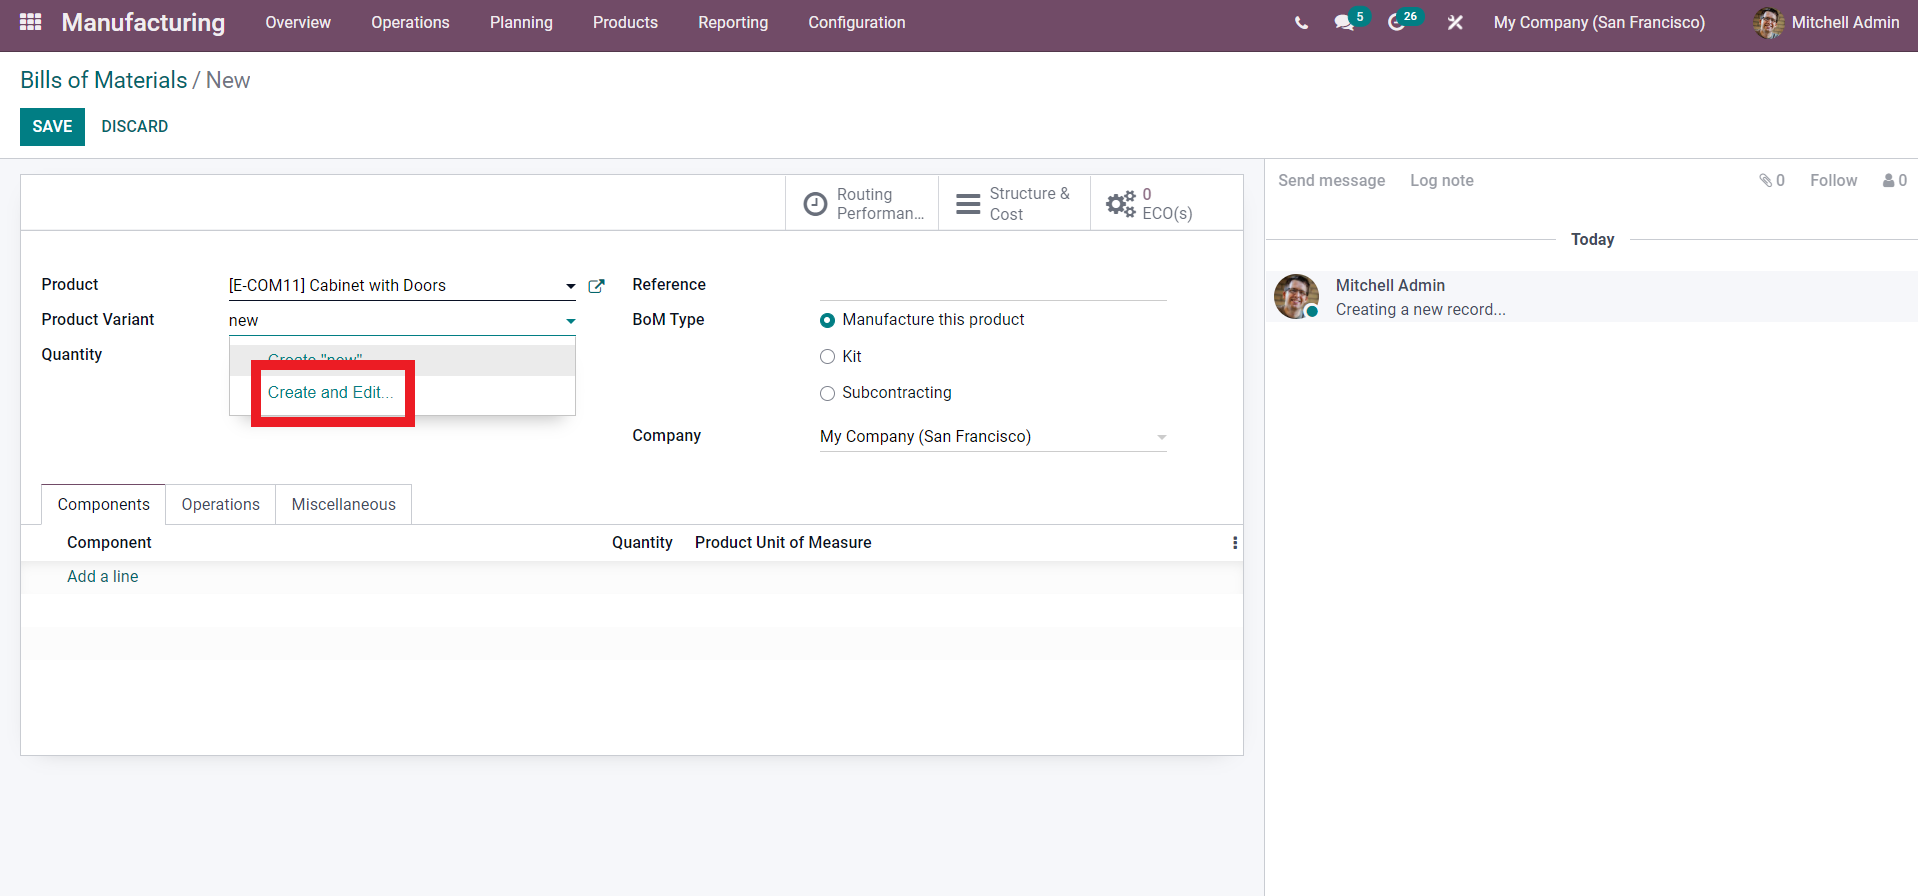Open Routing Performance stat button

coord(862,204)
